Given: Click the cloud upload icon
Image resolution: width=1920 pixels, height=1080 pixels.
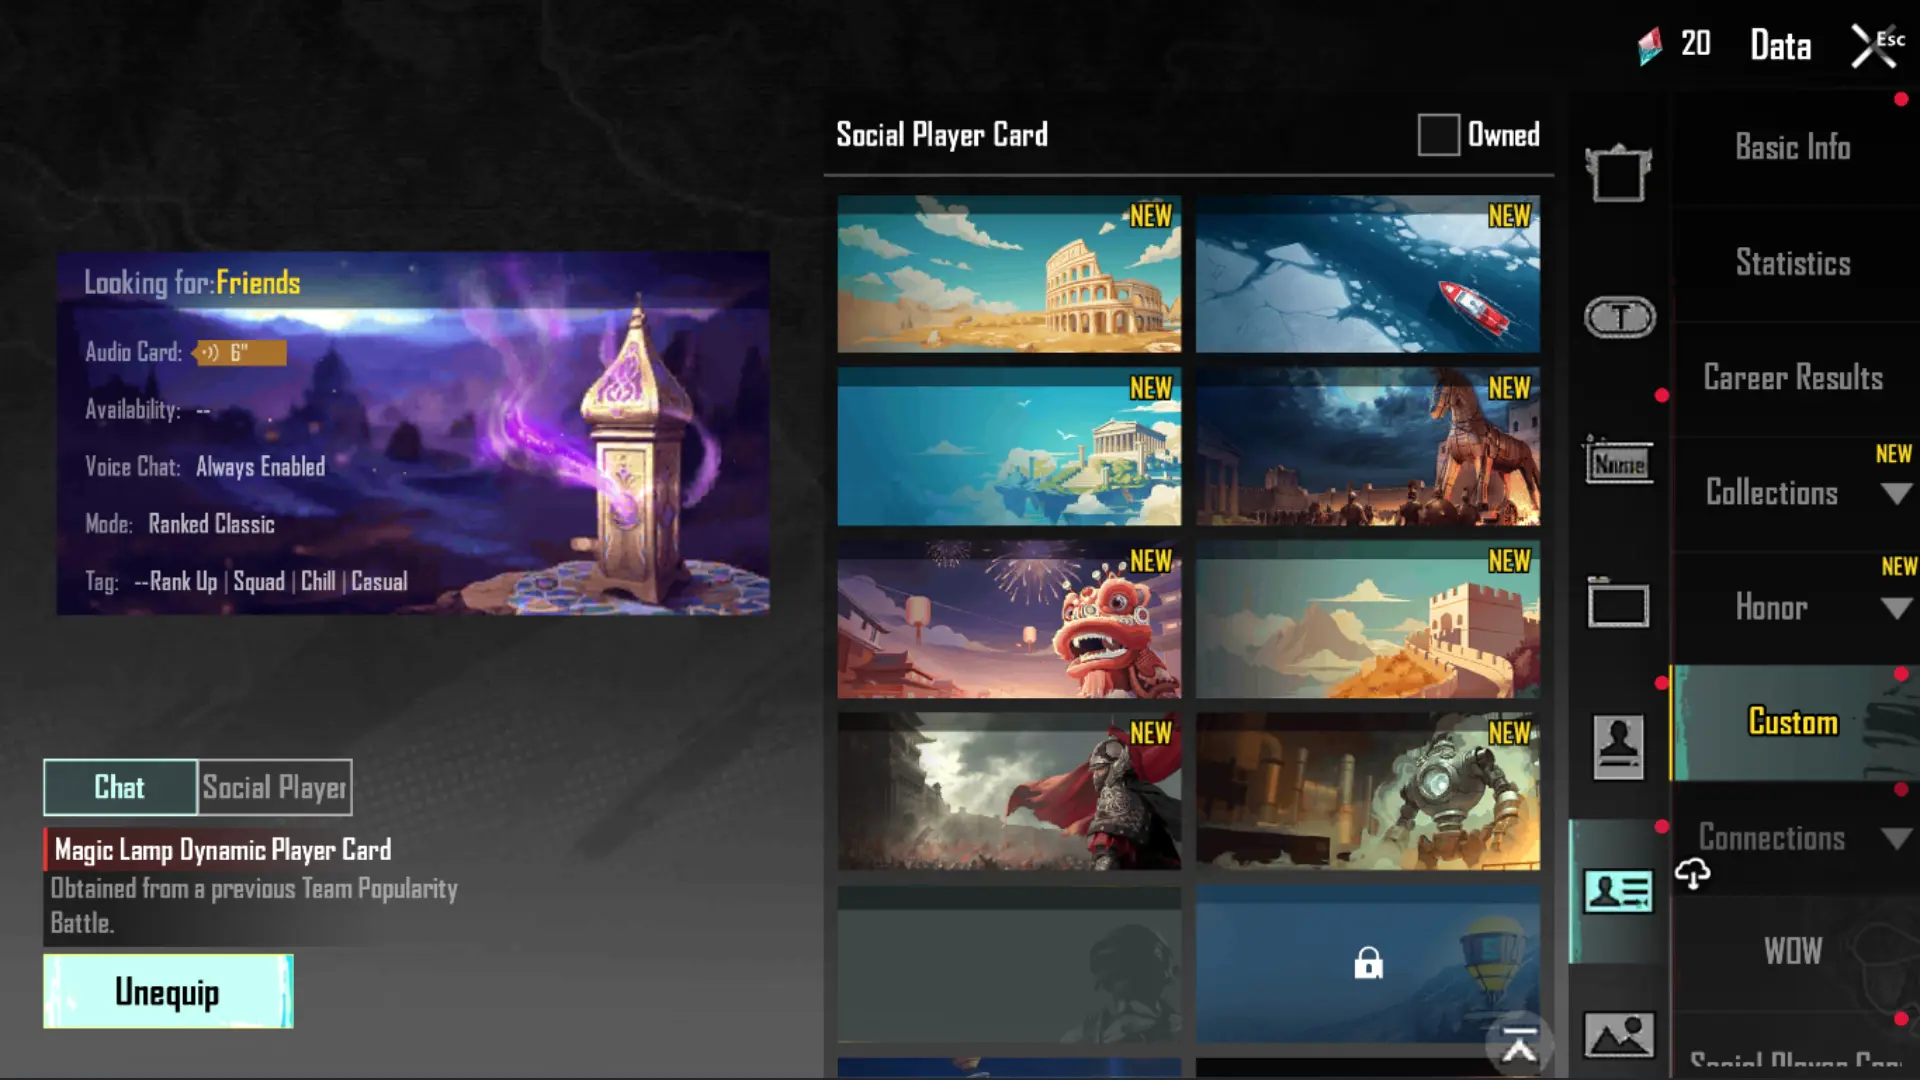Looking at the screenshot, I should click(x=1692, y=873).
